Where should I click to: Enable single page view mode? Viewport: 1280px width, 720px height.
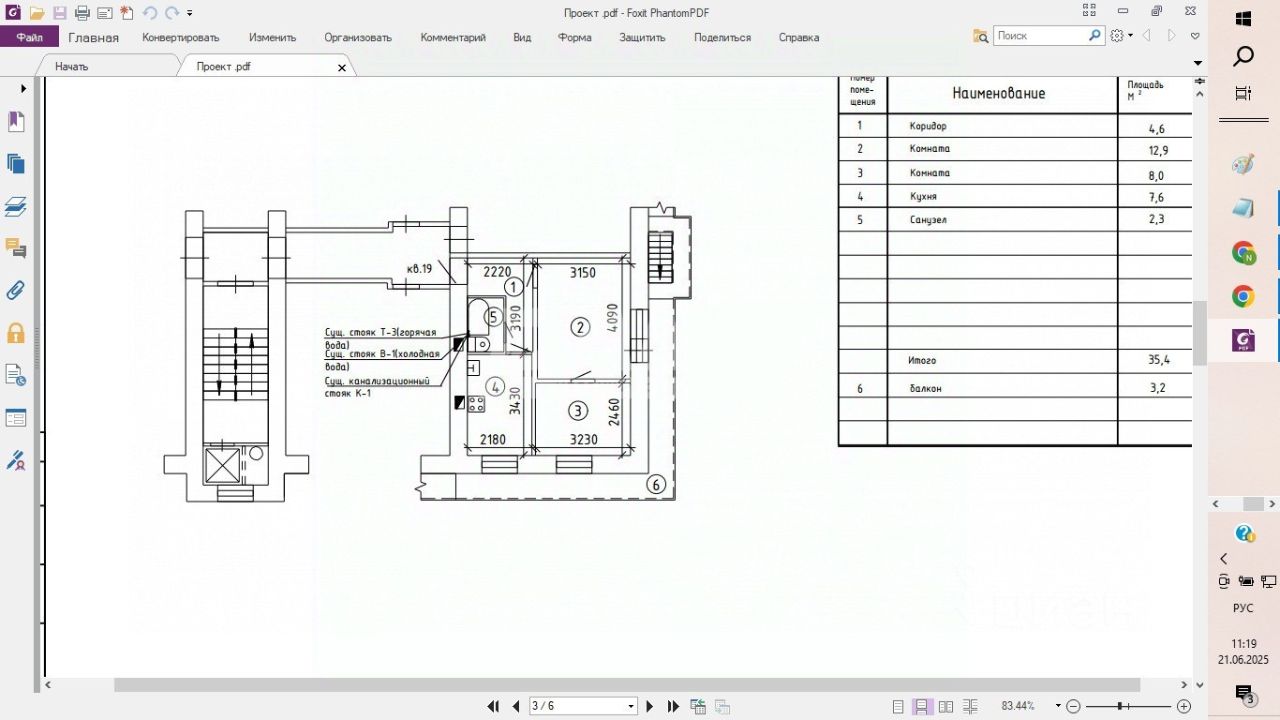pos(898,706)
